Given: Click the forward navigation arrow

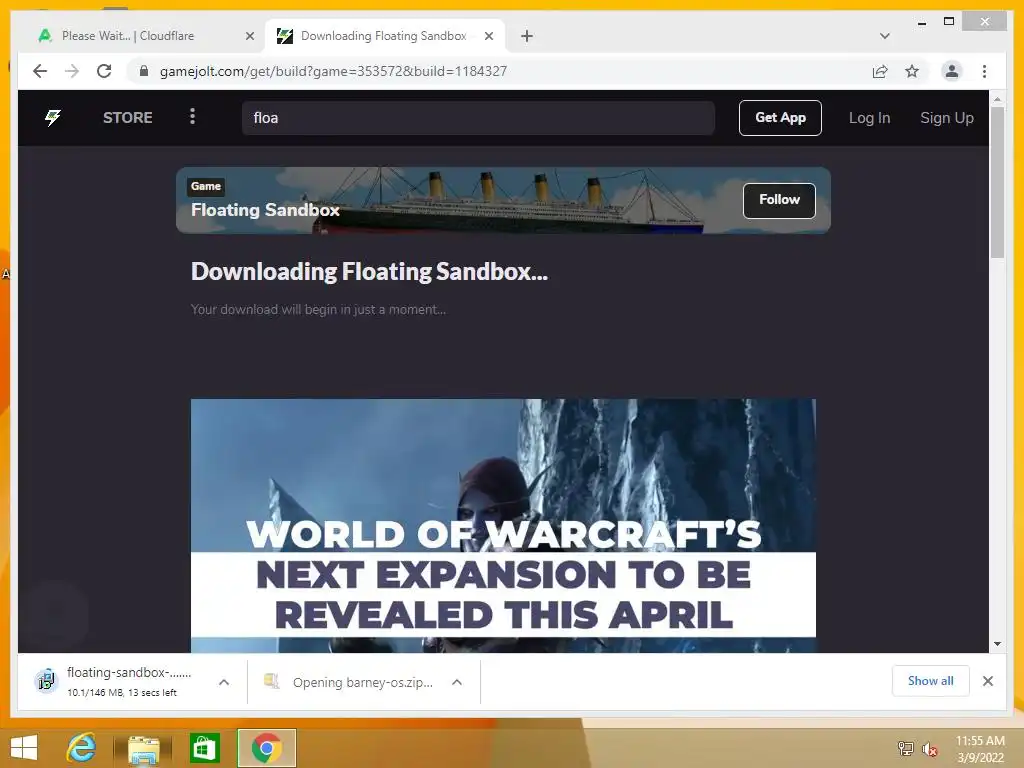Looking at the screenshot, I should click(72, 71).
